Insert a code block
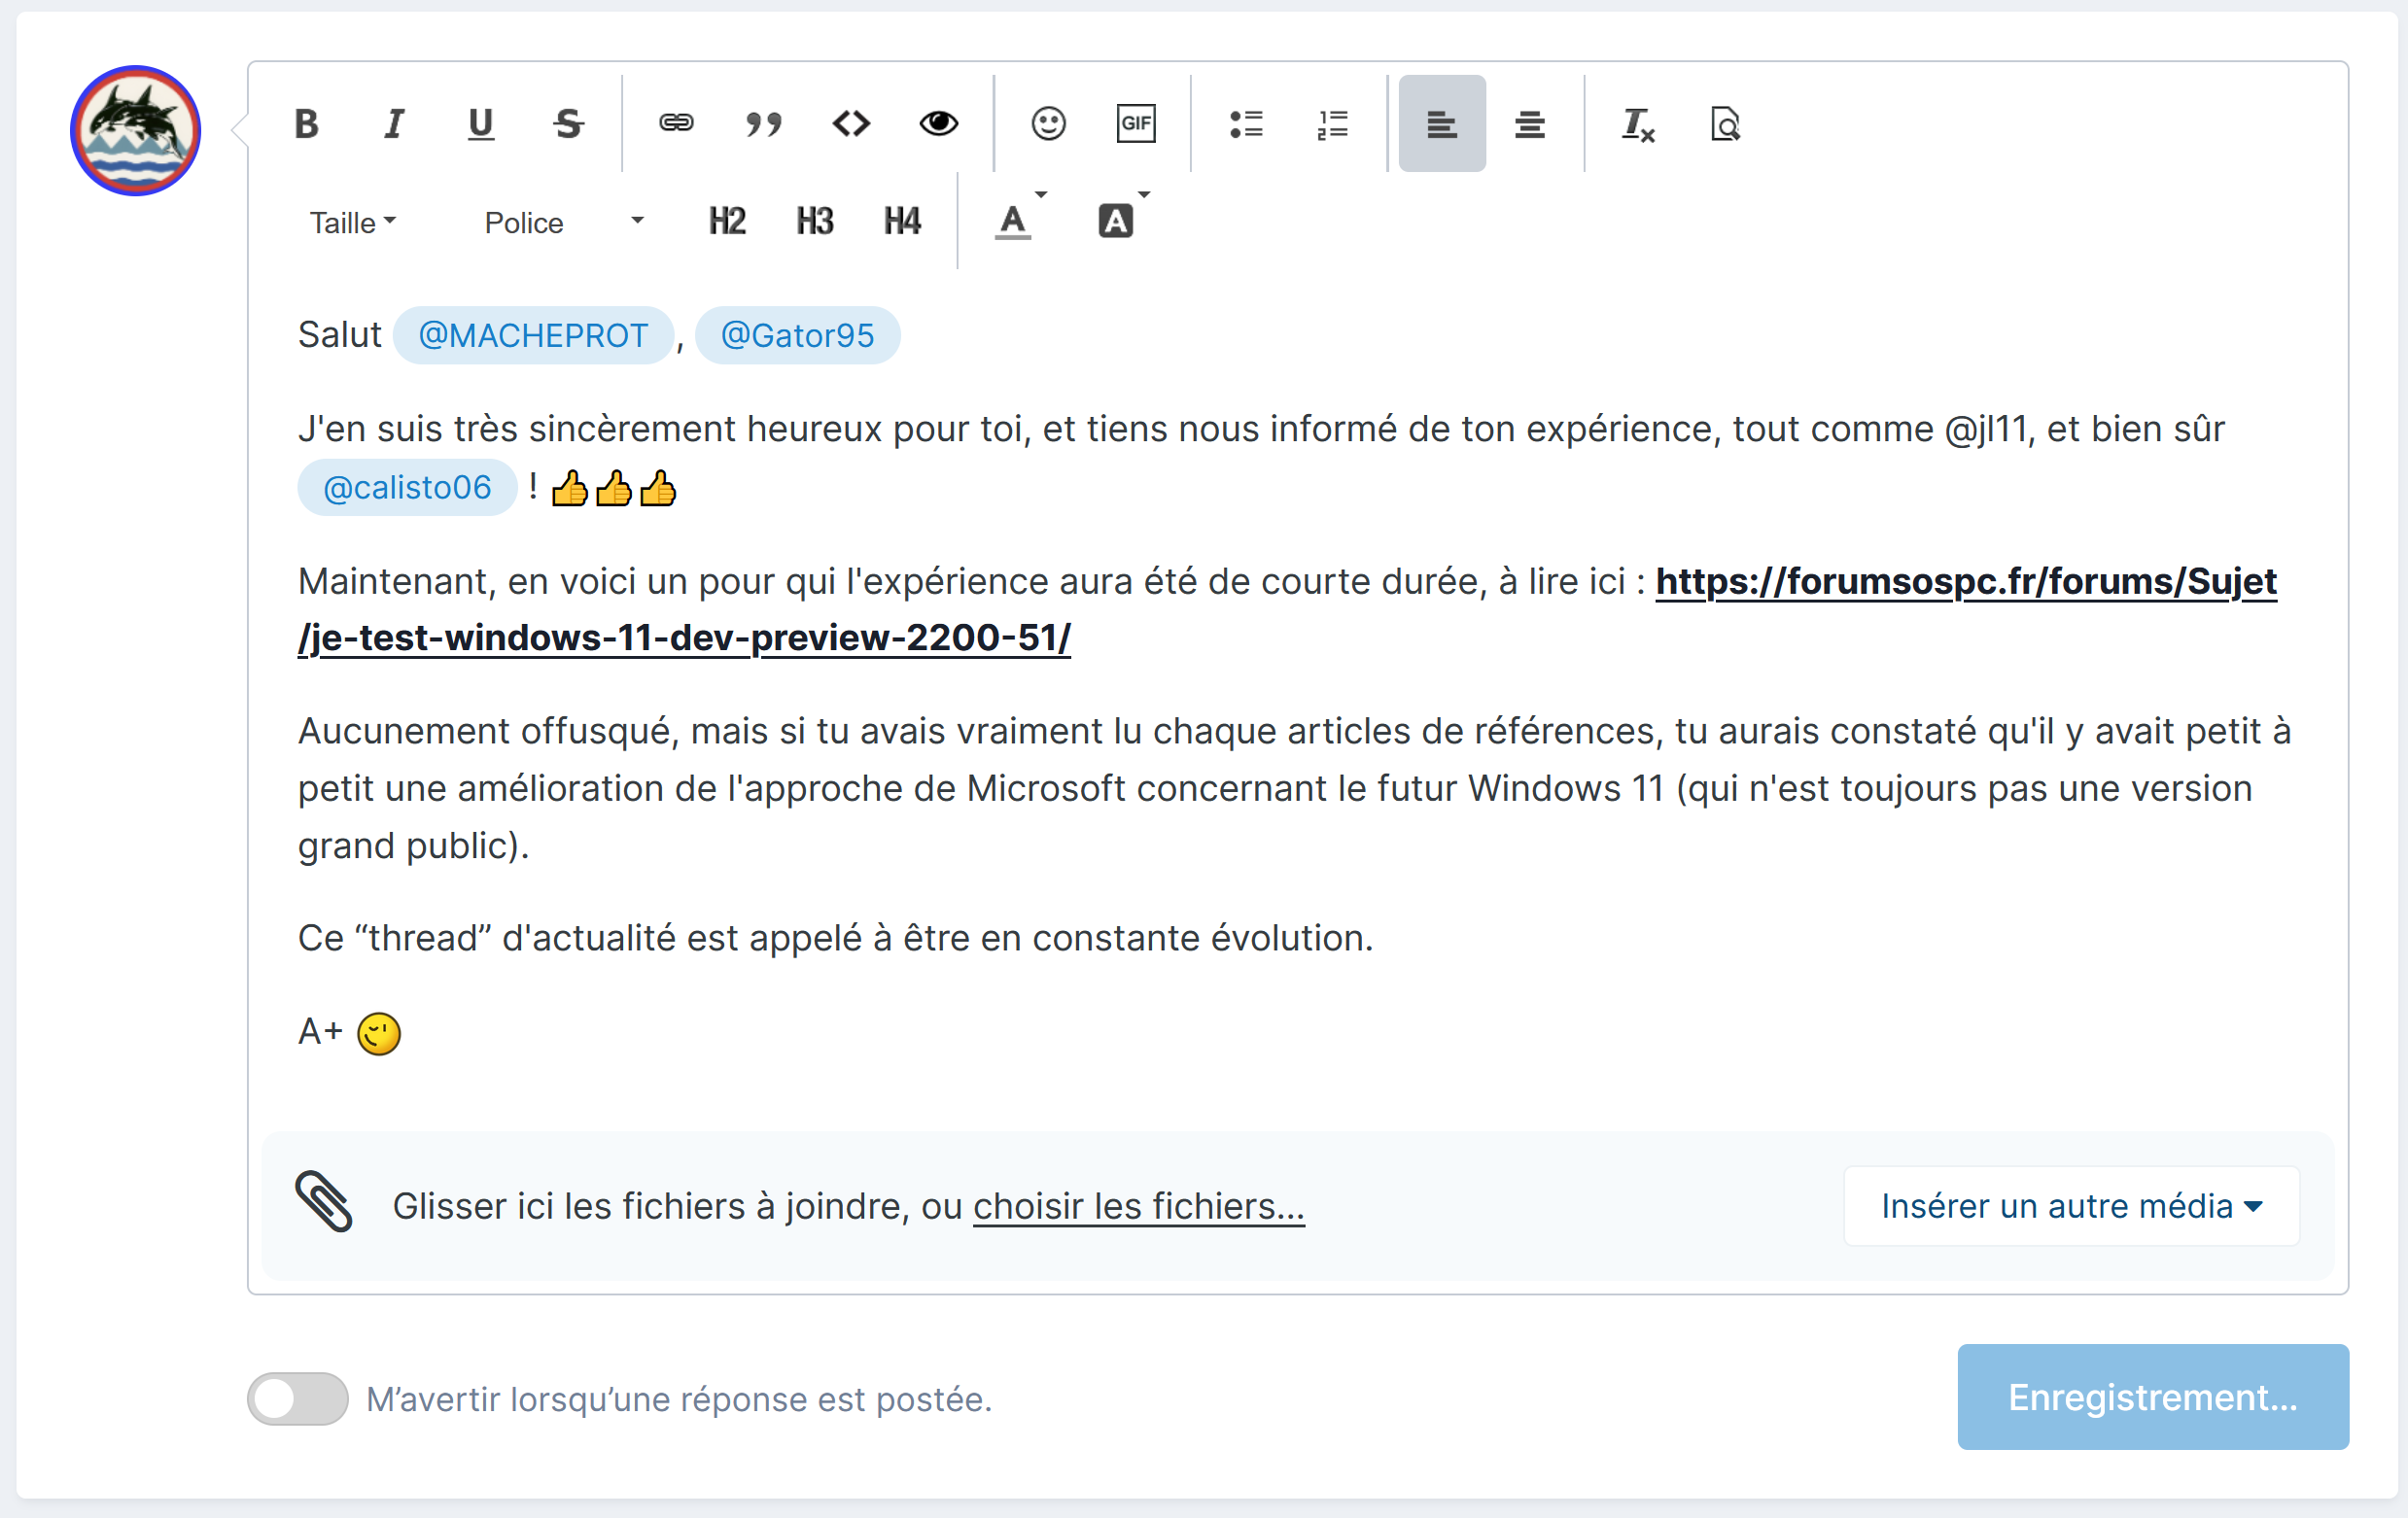Viewport: 2408px width, 1518px height. click(x=851, y=124)
